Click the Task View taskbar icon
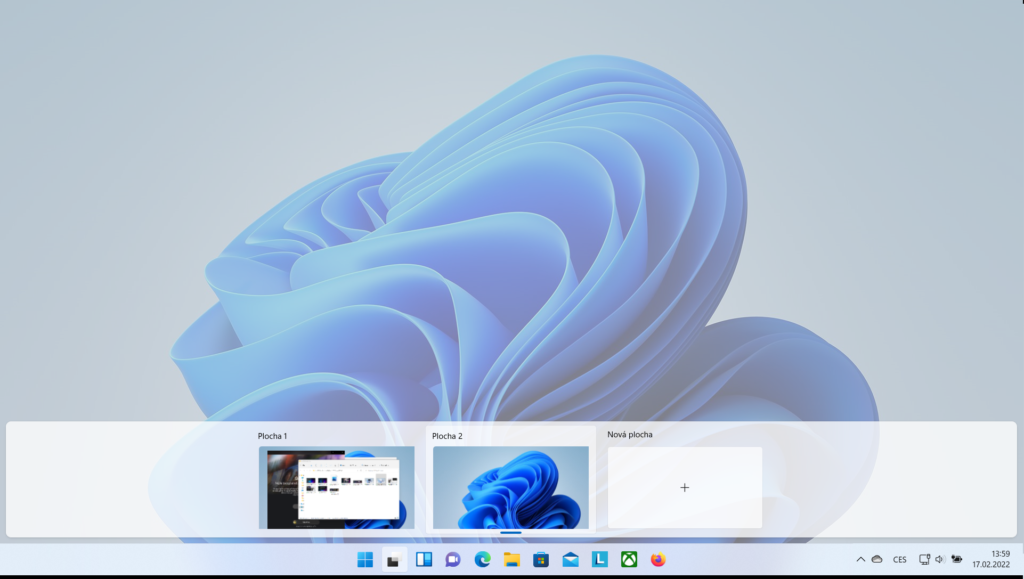 [x=393, y=559]
